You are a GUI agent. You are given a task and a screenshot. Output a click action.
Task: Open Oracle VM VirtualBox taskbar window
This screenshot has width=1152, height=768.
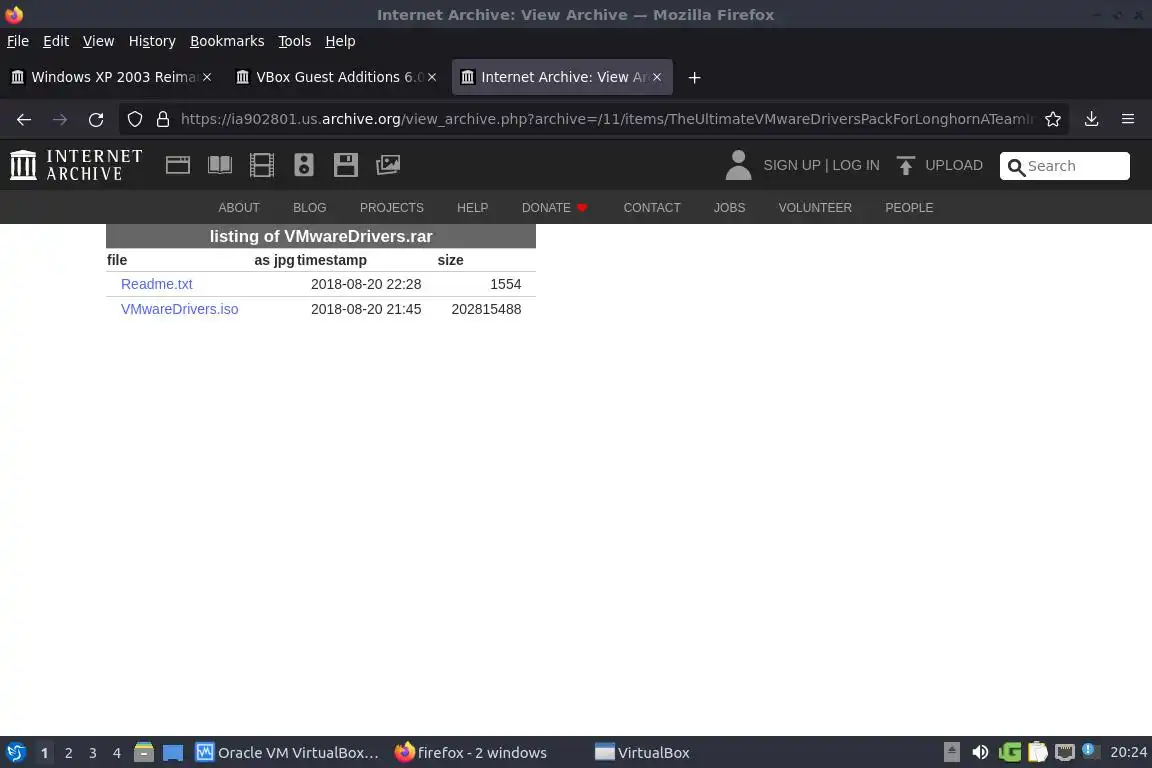point(287,753)
